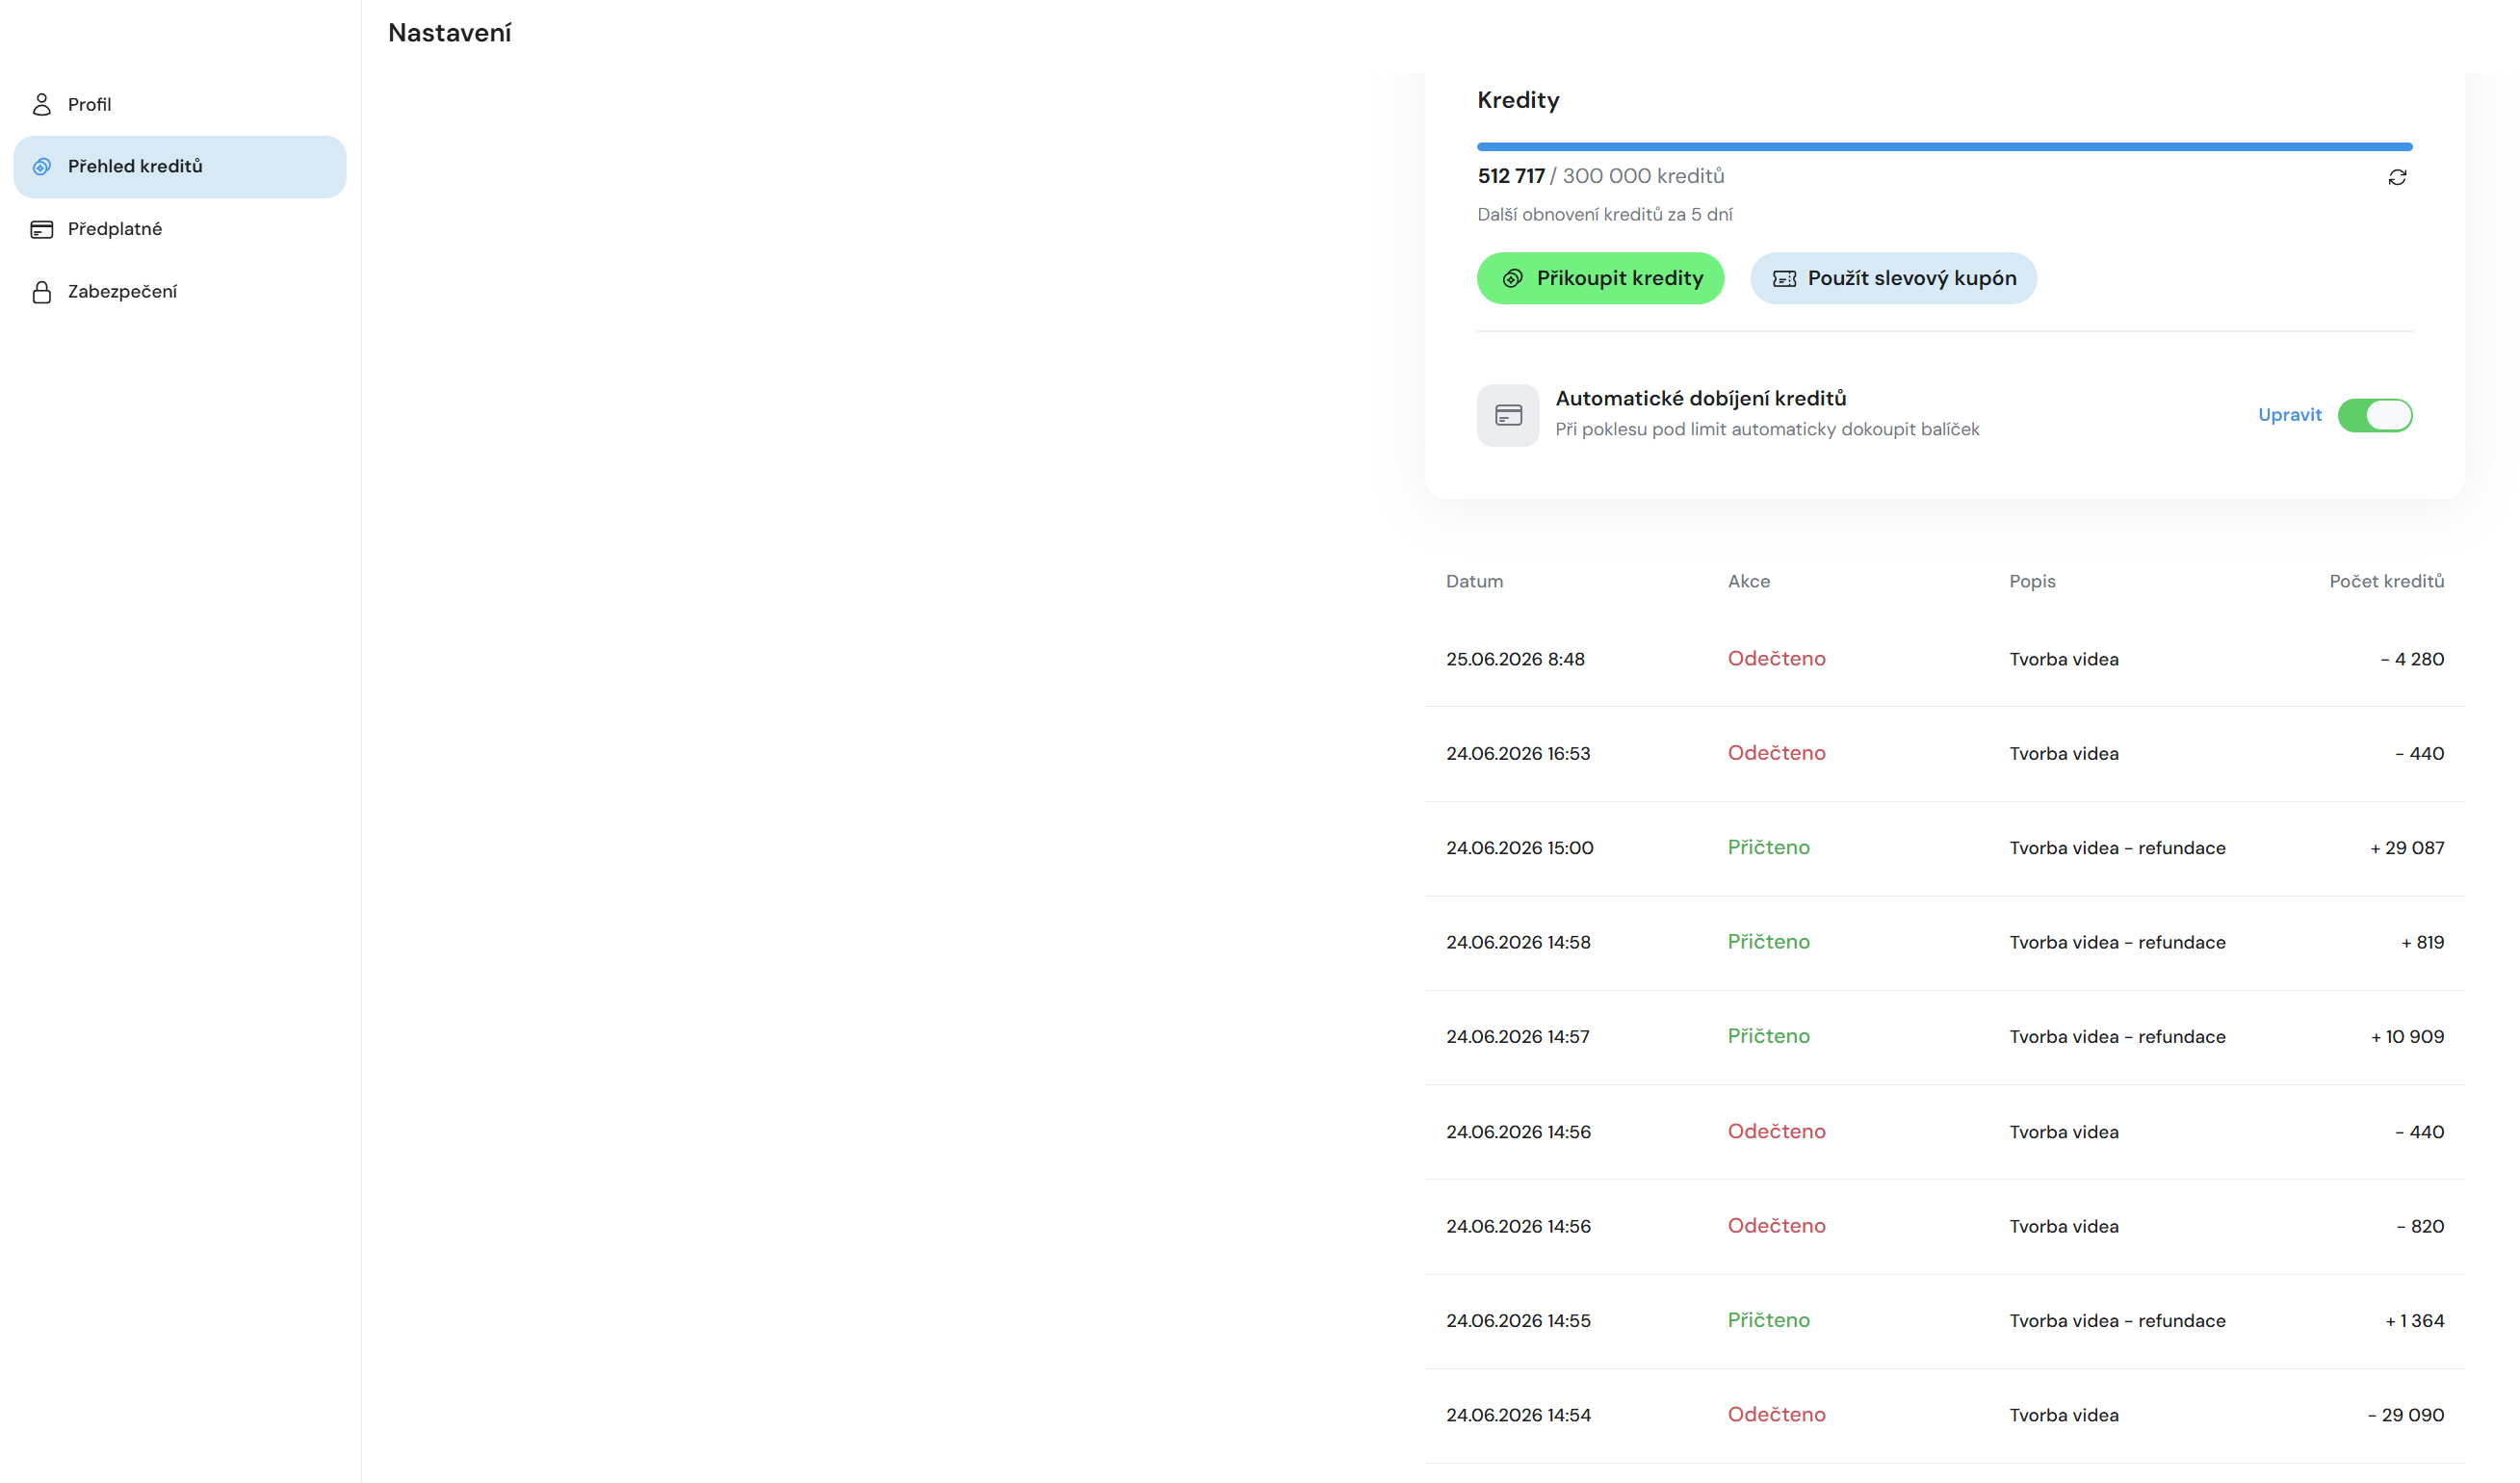Click the Přikoupit kredity button
The height and width of the screenshot is (1483, 2520).
pos(1600,278)
